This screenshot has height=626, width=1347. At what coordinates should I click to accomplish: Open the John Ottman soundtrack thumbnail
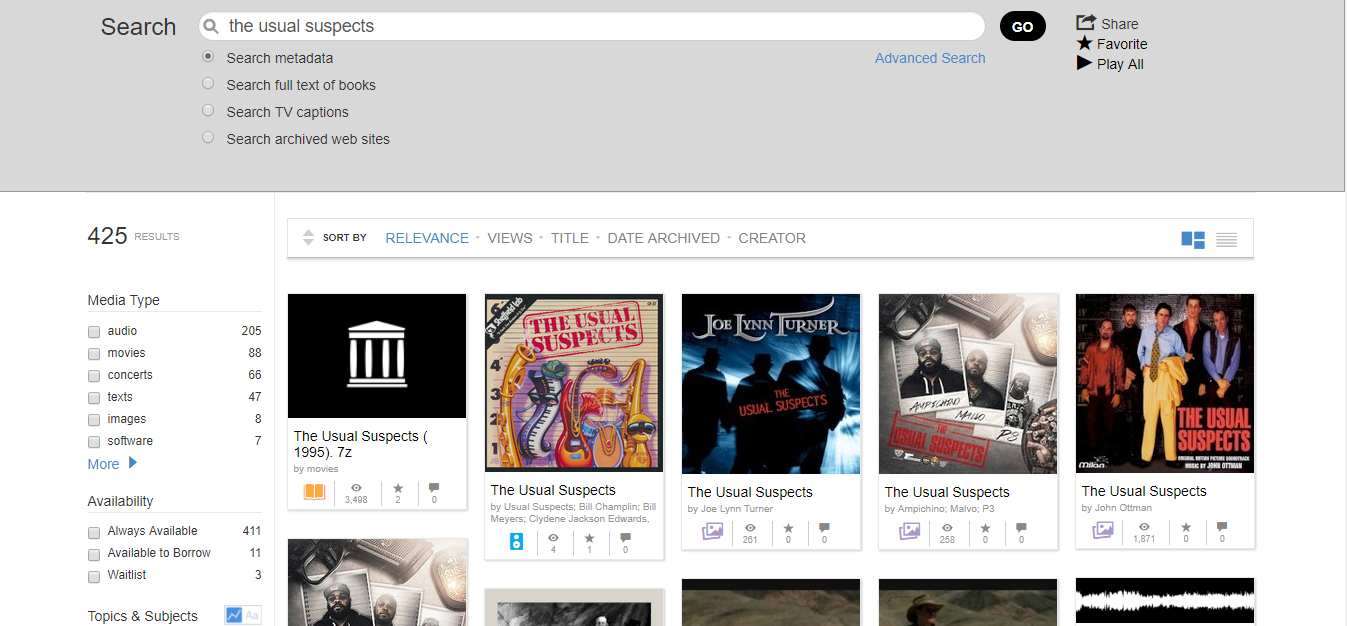1164,383
